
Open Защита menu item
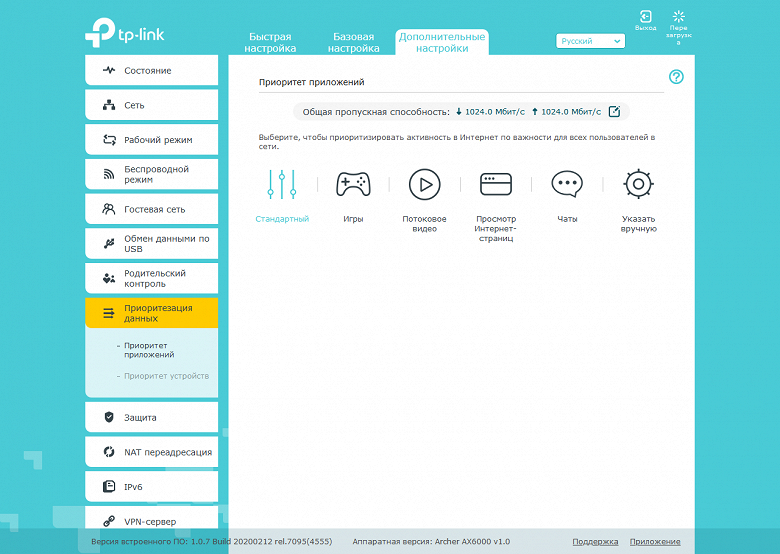(152, 417)
